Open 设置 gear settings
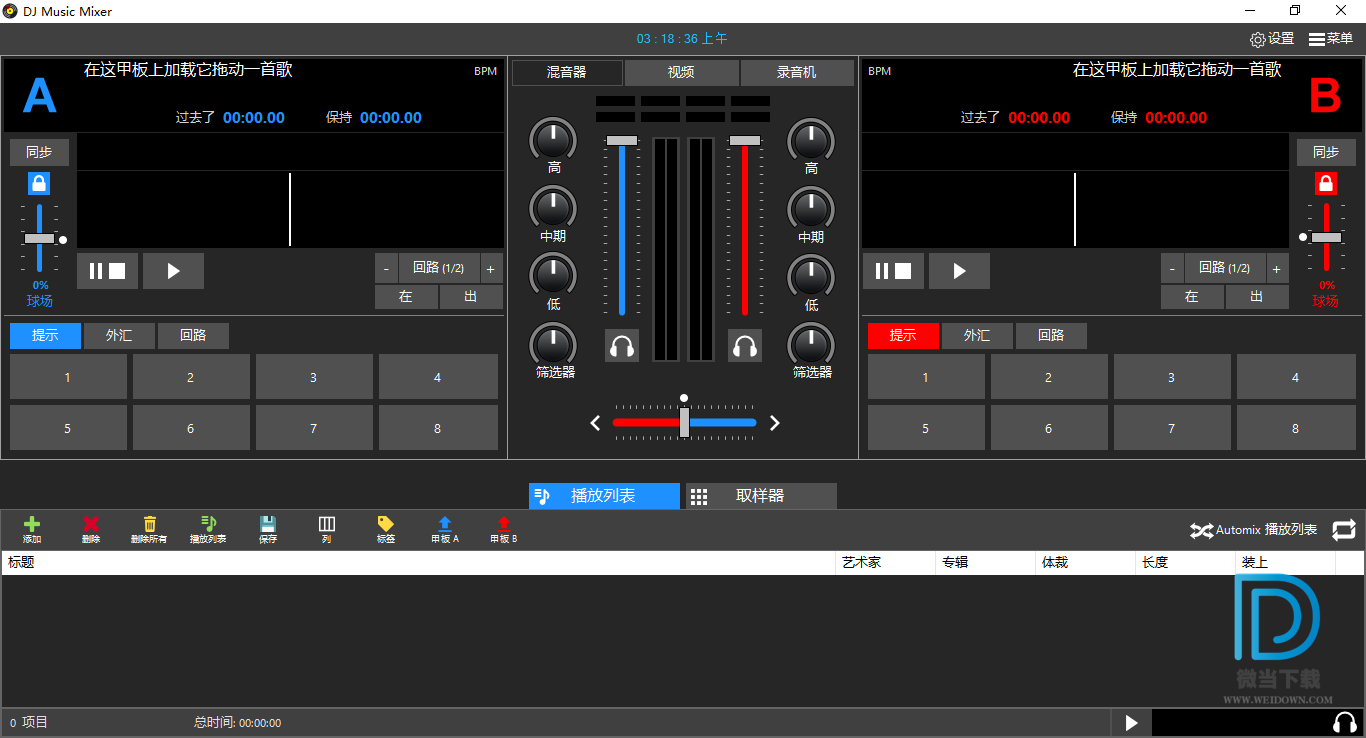Image resolution: width=1366 pixels, height=738 pixels. click(1272, 39)
